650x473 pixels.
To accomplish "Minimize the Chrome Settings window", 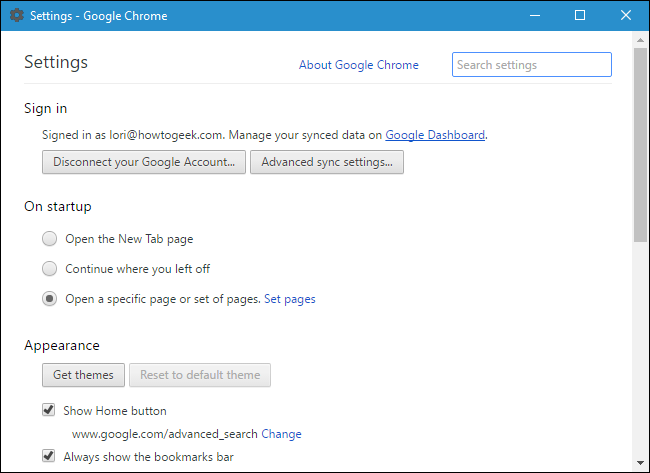I will pyautogui.click(x=533, y=16).
